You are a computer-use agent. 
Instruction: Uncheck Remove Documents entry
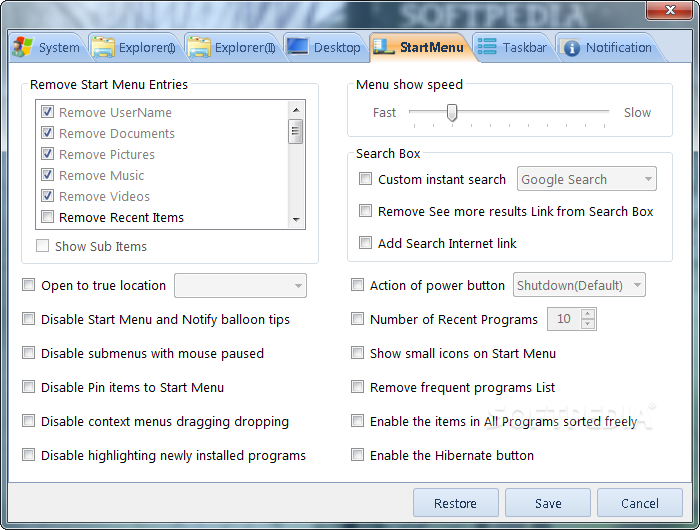pyautogui.click(x=47, y=133)
